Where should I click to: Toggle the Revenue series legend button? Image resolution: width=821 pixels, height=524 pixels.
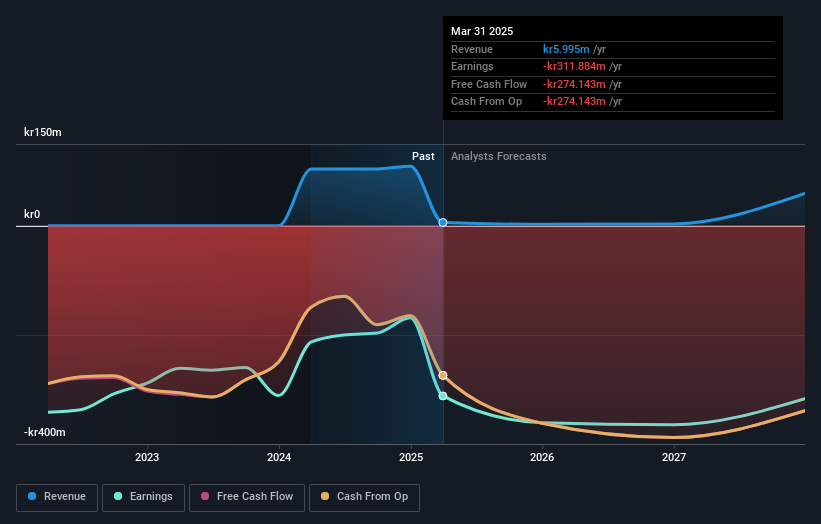click(x=57, y=497)
